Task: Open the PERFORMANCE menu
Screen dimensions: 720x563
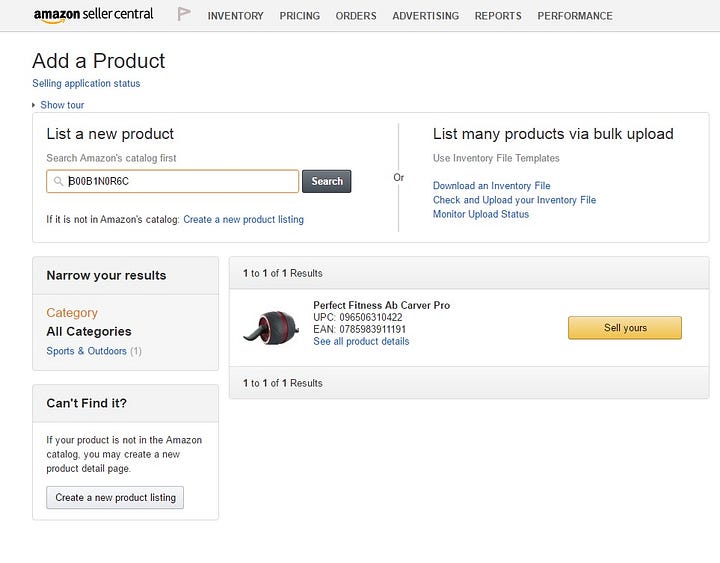Action: tap(575, 16)
